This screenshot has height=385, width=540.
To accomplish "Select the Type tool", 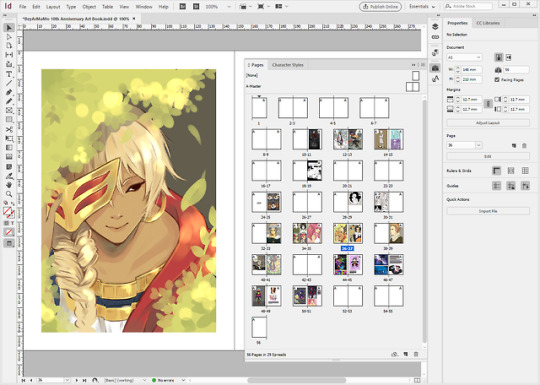I will pyautogui.click(x=9, y=74).
